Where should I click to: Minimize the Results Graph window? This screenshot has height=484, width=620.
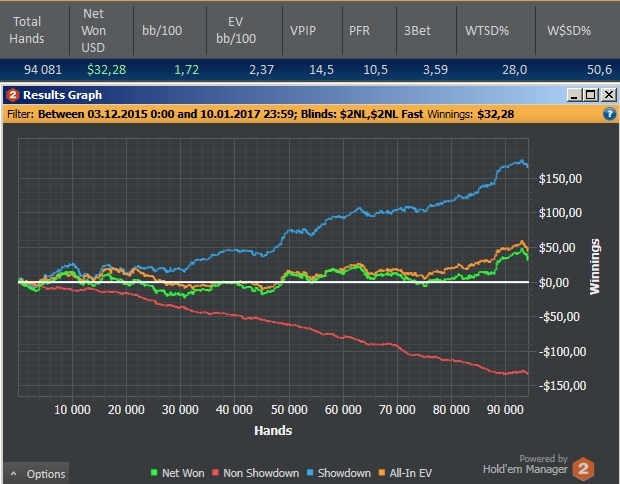pos(575,95)
